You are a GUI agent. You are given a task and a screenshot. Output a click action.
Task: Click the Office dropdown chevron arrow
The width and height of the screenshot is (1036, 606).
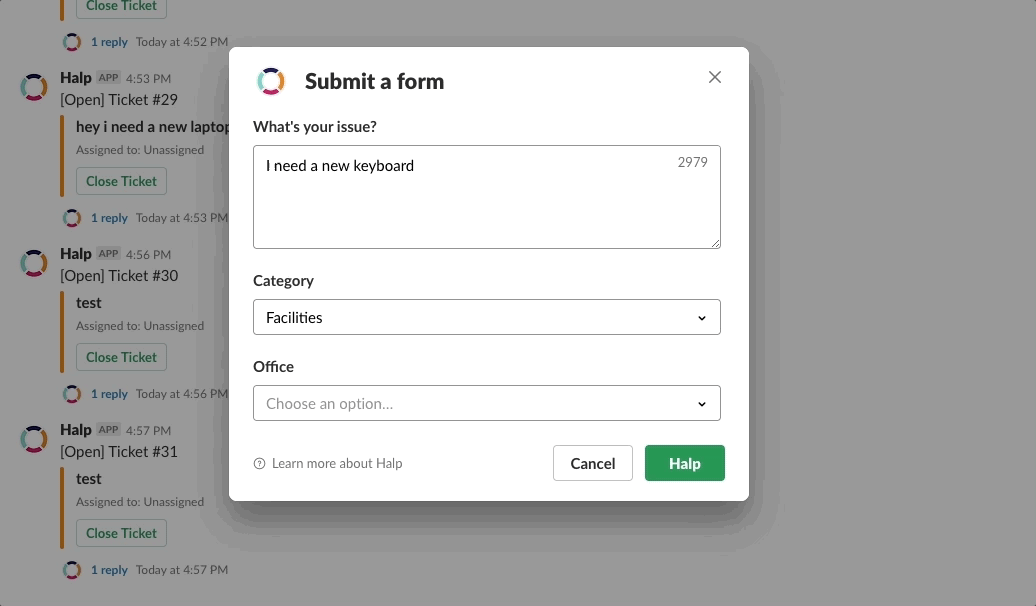[x=702, y=404]
